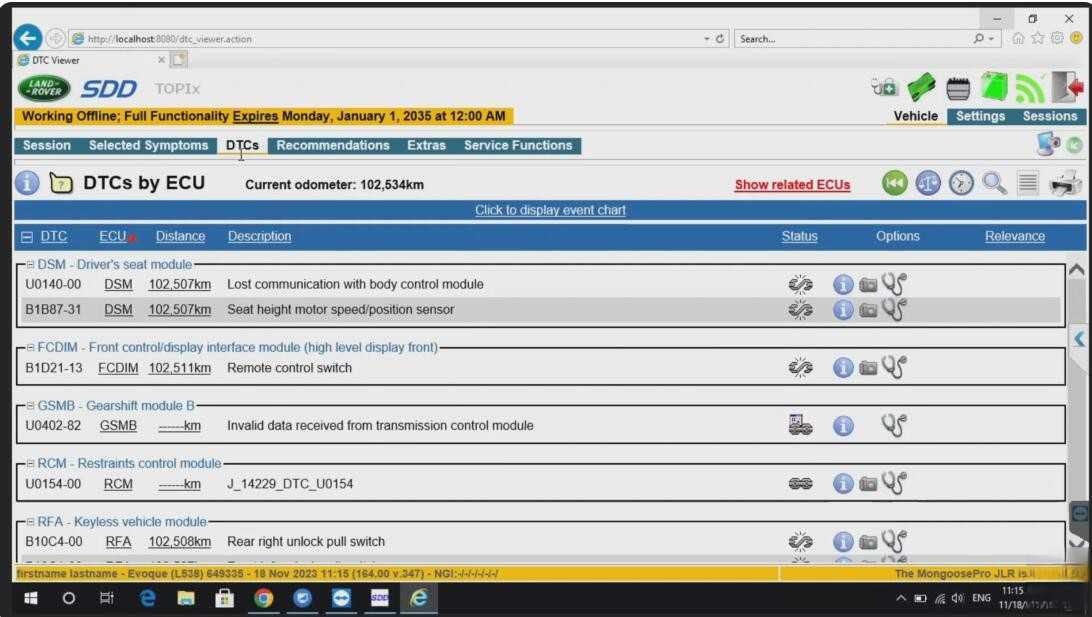Click the green battery/voltage icon in header
Screen dimensions: 1092x617
921,88
